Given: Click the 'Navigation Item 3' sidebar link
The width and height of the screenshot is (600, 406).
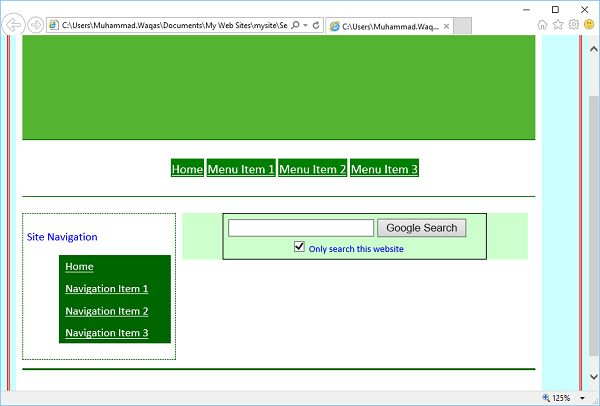Looking at the screenshot, I should pos(106,333).
